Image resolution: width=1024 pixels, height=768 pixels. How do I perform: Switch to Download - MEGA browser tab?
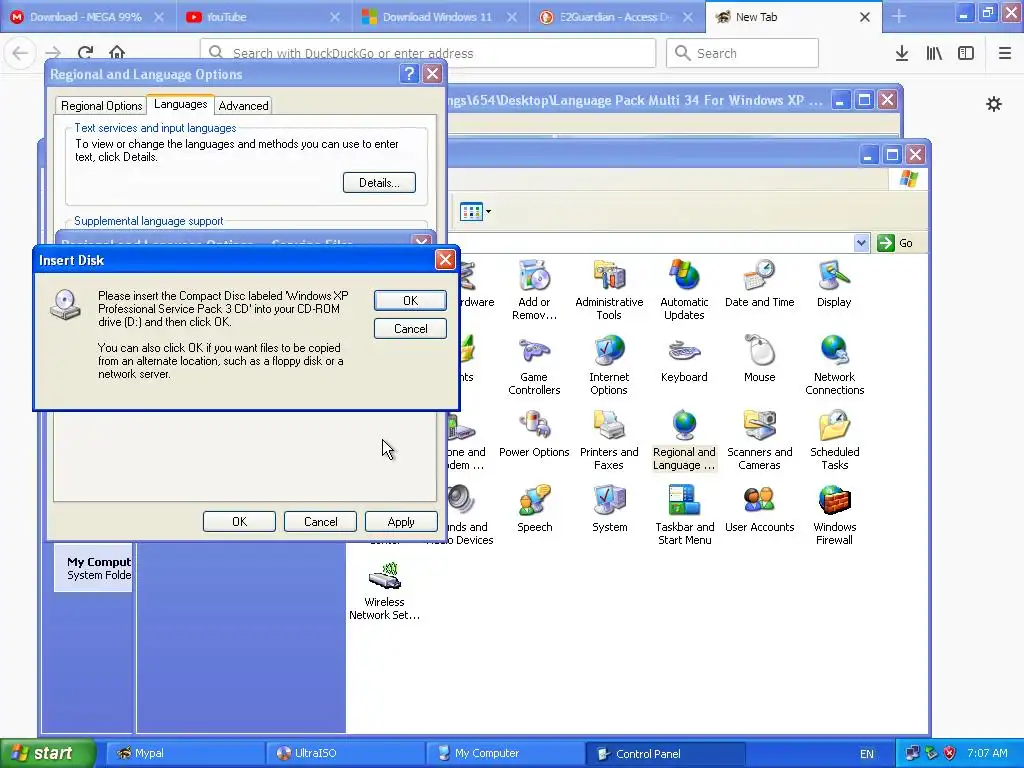pos(86,17)
